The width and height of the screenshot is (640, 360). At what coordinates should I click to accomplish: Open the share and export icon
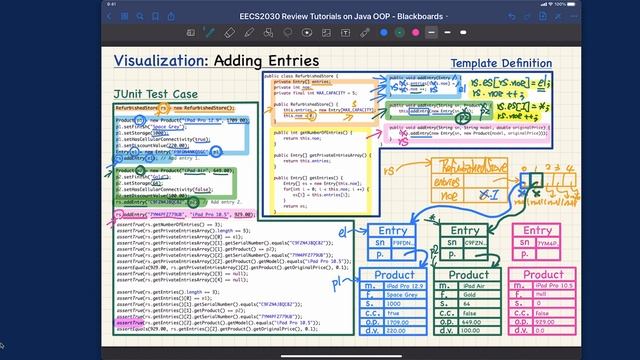click(171, 16)
